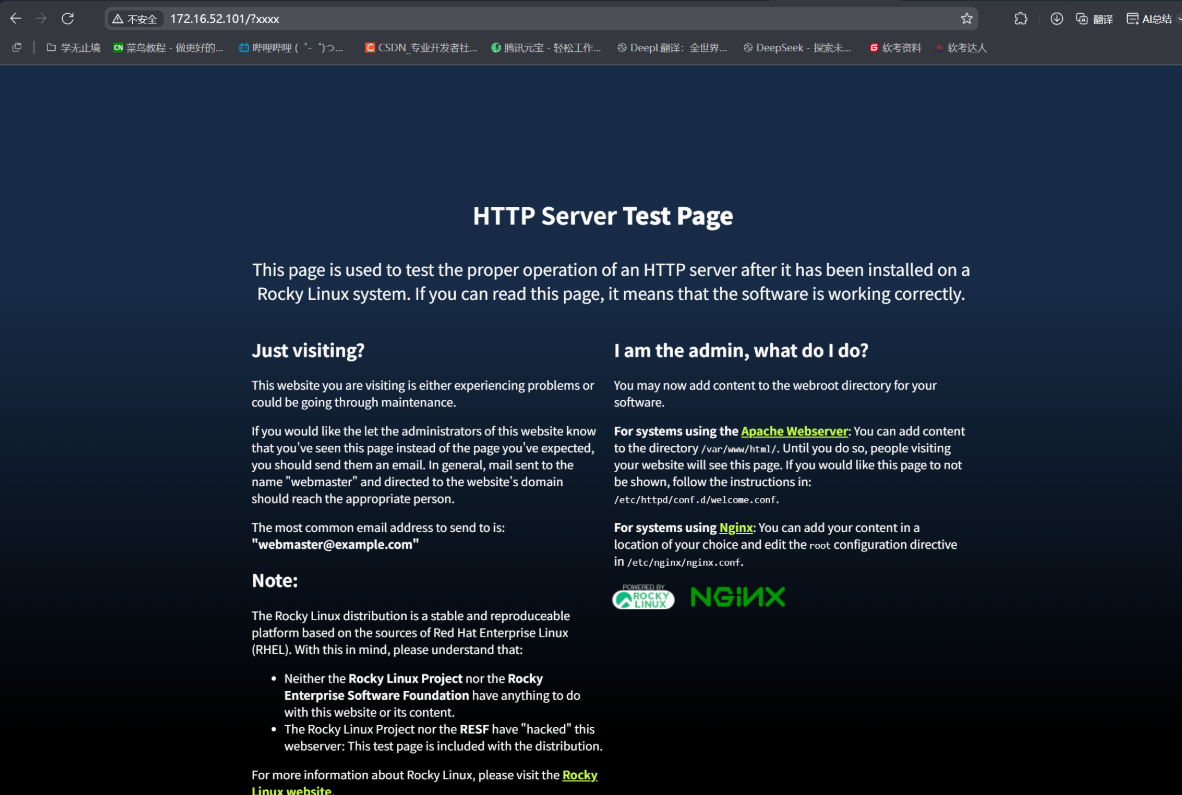Follow the Apache Webserver link
The height and width of the screenshot is (795, 1182).
[795, 431]
